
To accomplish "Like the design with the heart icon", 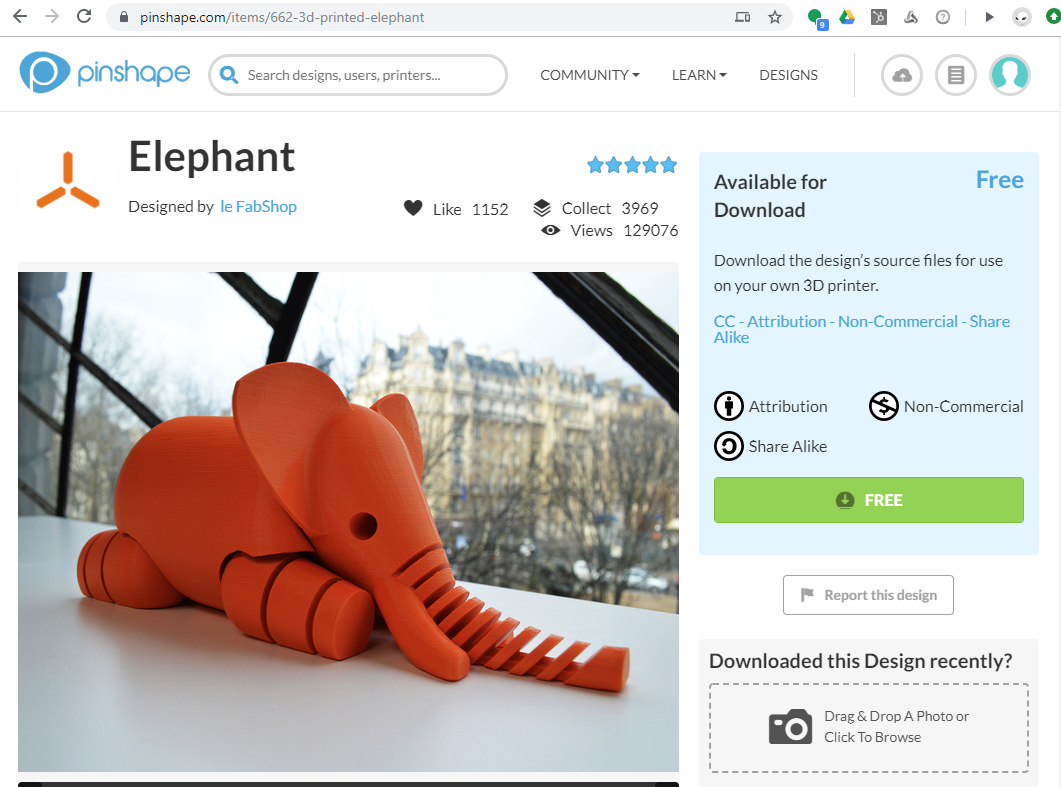I will tap(413, 208).
